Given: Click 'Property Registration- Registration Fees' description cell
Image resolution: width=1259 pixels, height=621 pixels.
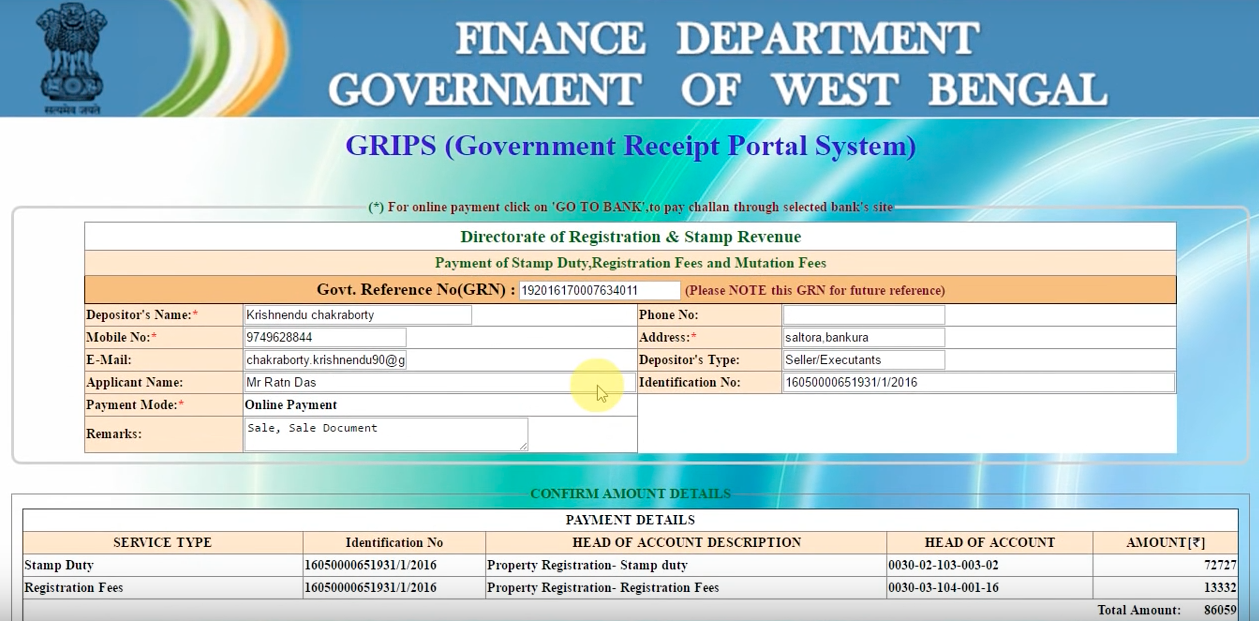Looking at the screenshot, I should point(603,588).
